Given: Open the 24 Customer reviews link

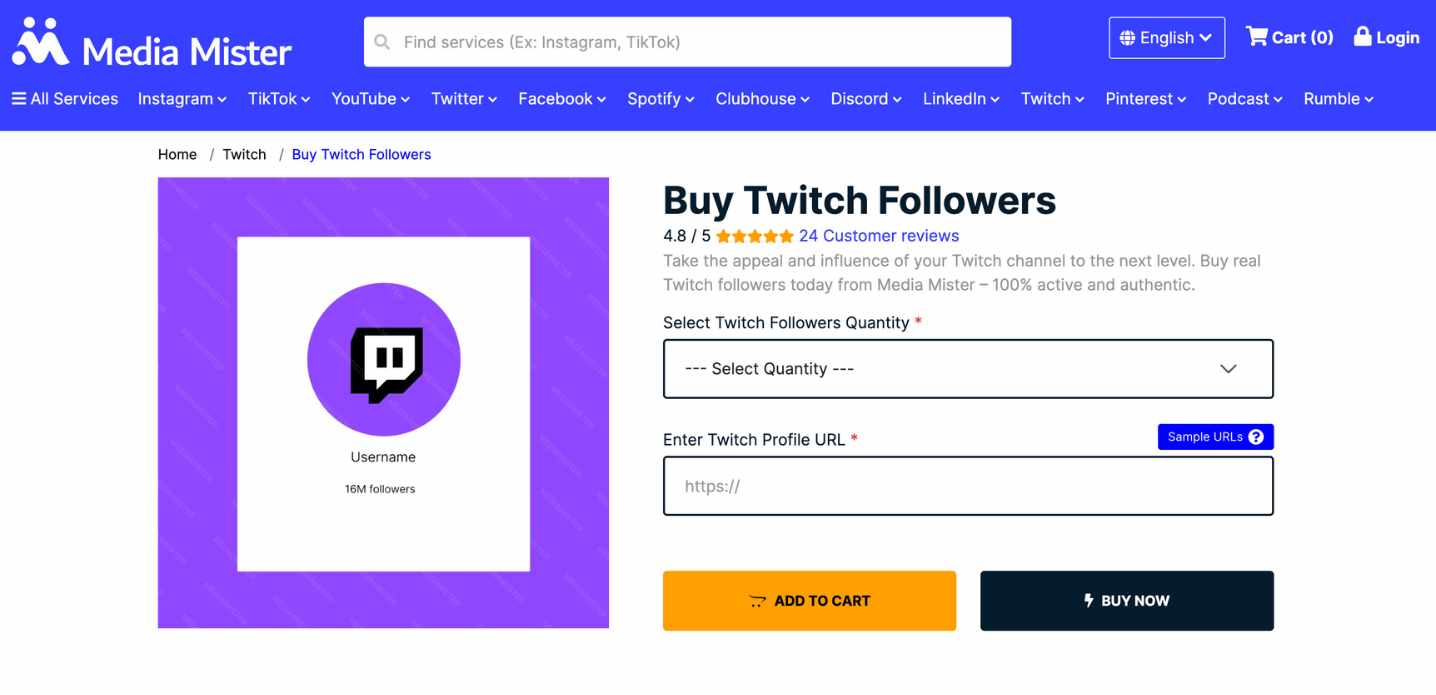Looking at the screenshot, I should (x=879, y=236).
